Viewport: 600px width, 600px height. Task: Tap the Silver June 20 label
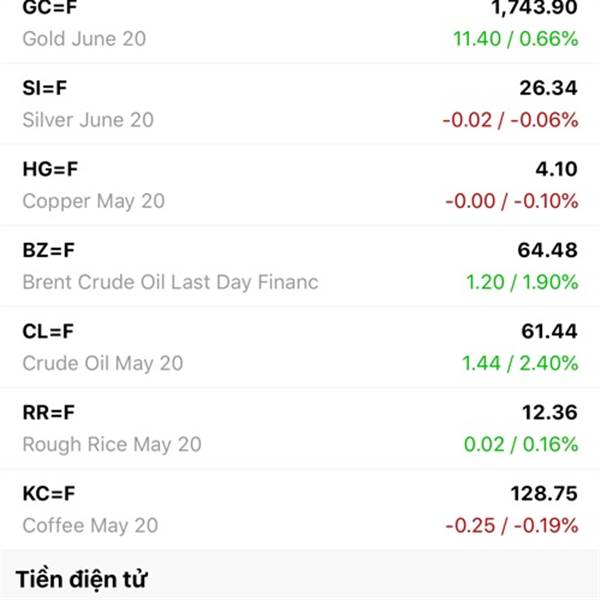(x=88, y=120)
